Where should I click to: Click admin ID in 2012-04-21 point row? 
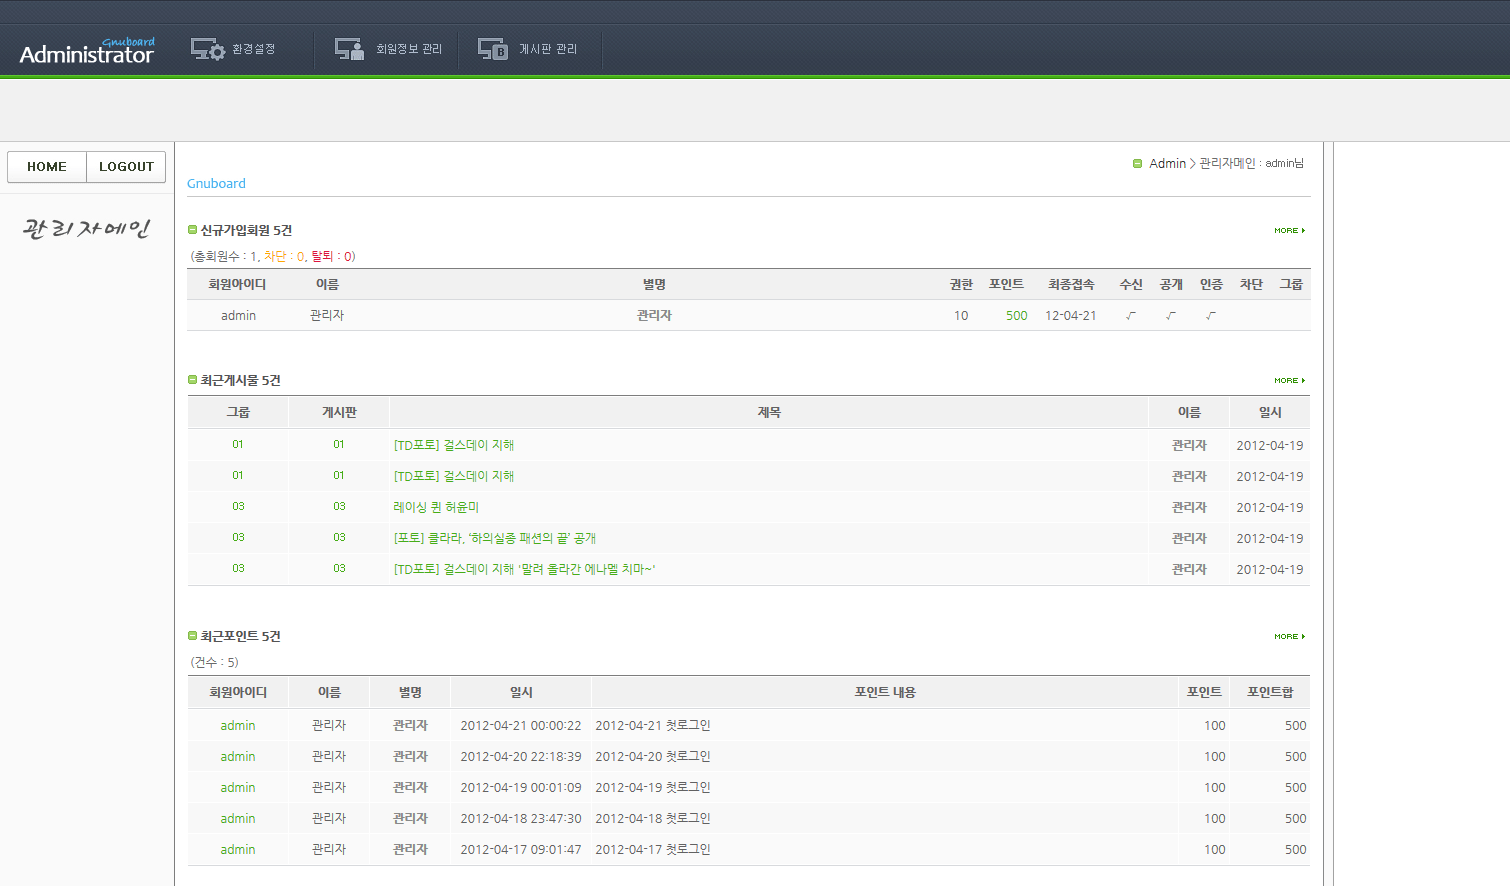coord(238,726)
